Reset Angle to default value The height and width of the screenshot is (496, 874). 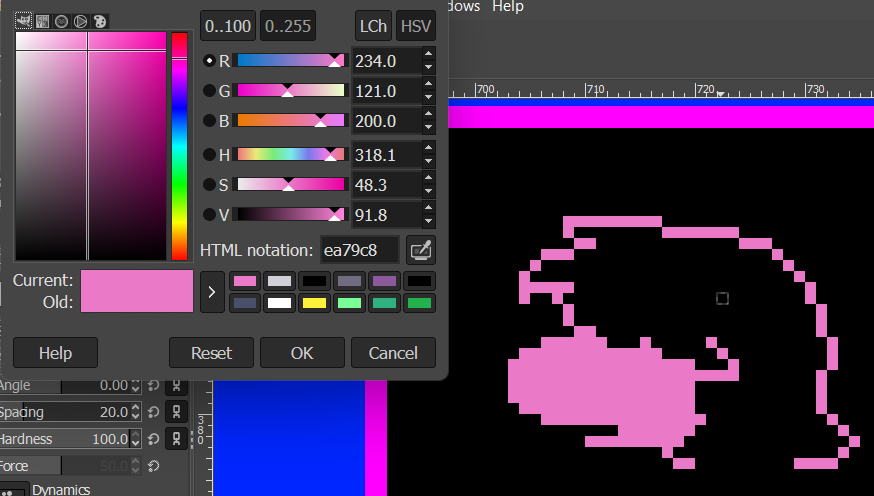tap(153, 385)
